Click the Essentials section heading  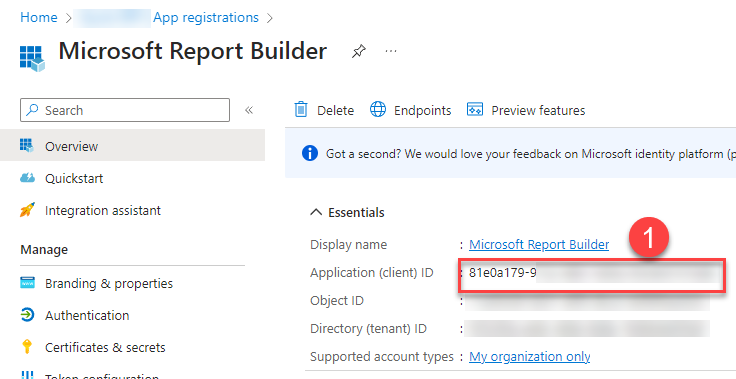click(356, 213)
